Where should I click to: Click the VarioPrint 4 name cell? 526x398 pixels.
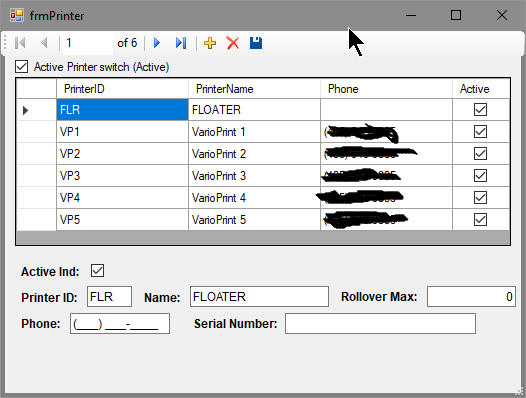[x=254, y=198]
